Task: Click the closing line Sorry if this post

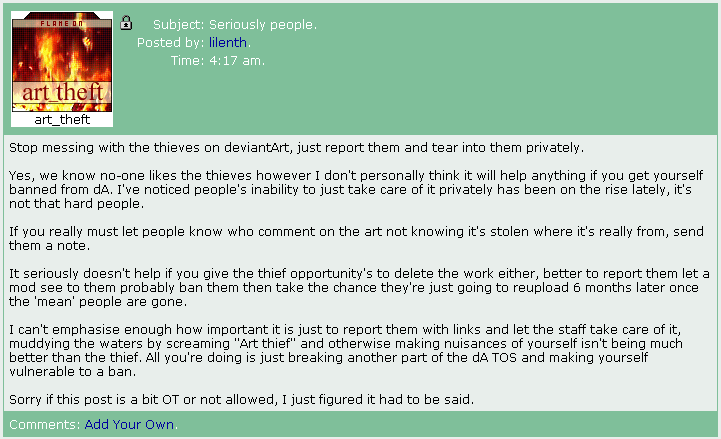Action: tap(241, 399)
